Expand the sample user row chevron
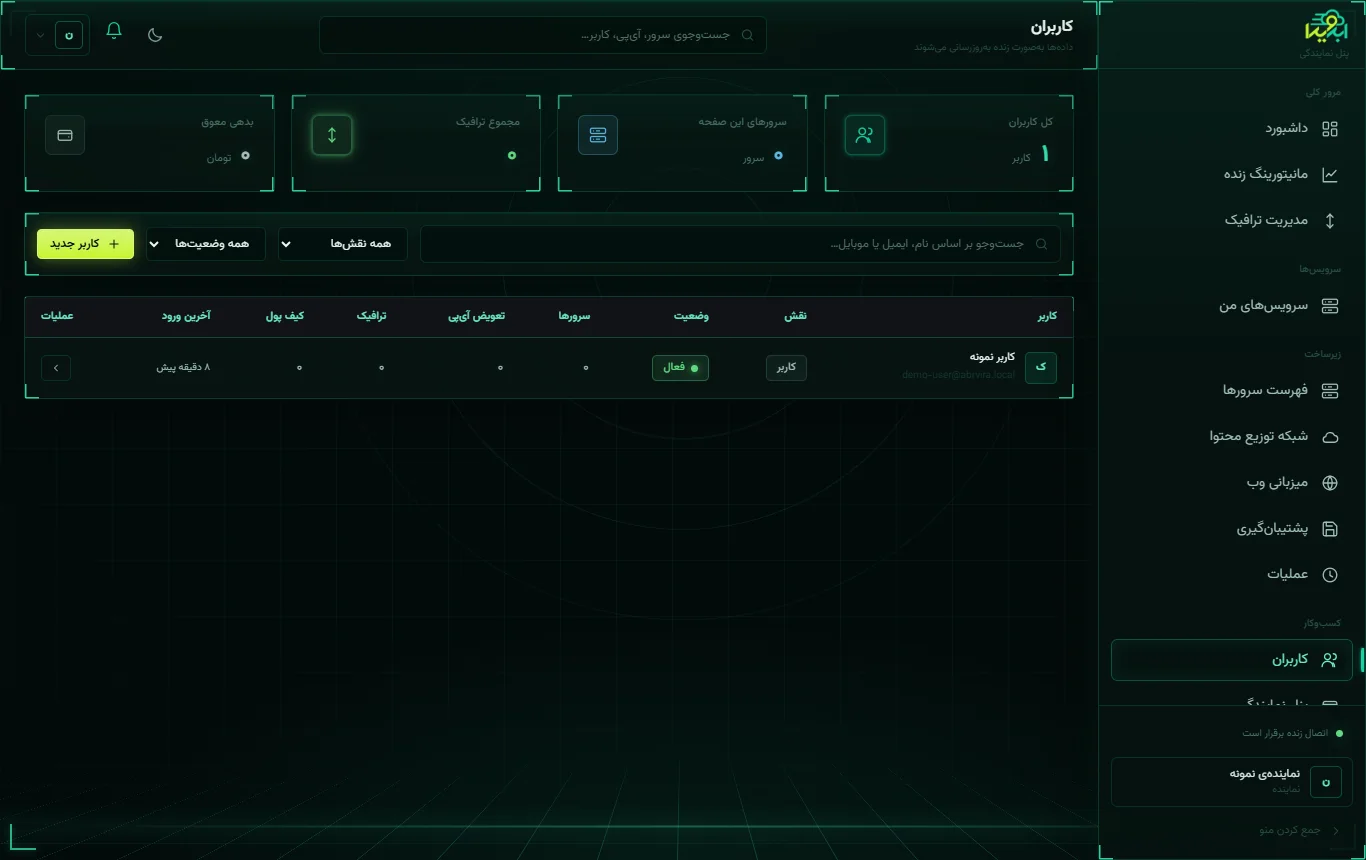This screenshot has width=1366, height=860. pos(56,368)
